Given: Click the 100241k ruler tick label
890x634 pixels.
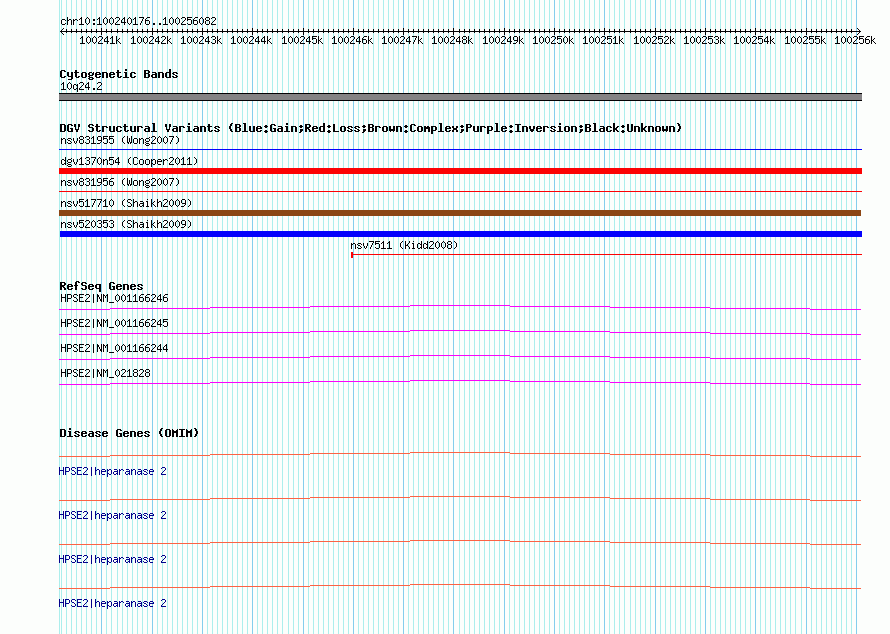Looking at the screenshot, I should tap(100, 40).
